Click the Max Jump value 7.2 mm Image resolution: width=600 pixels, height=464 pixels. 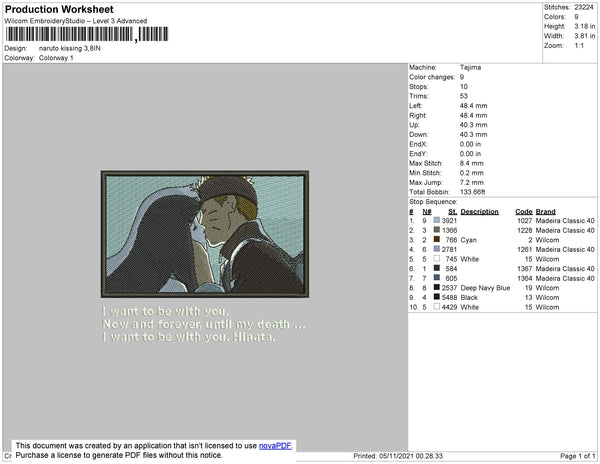point(471,182)
